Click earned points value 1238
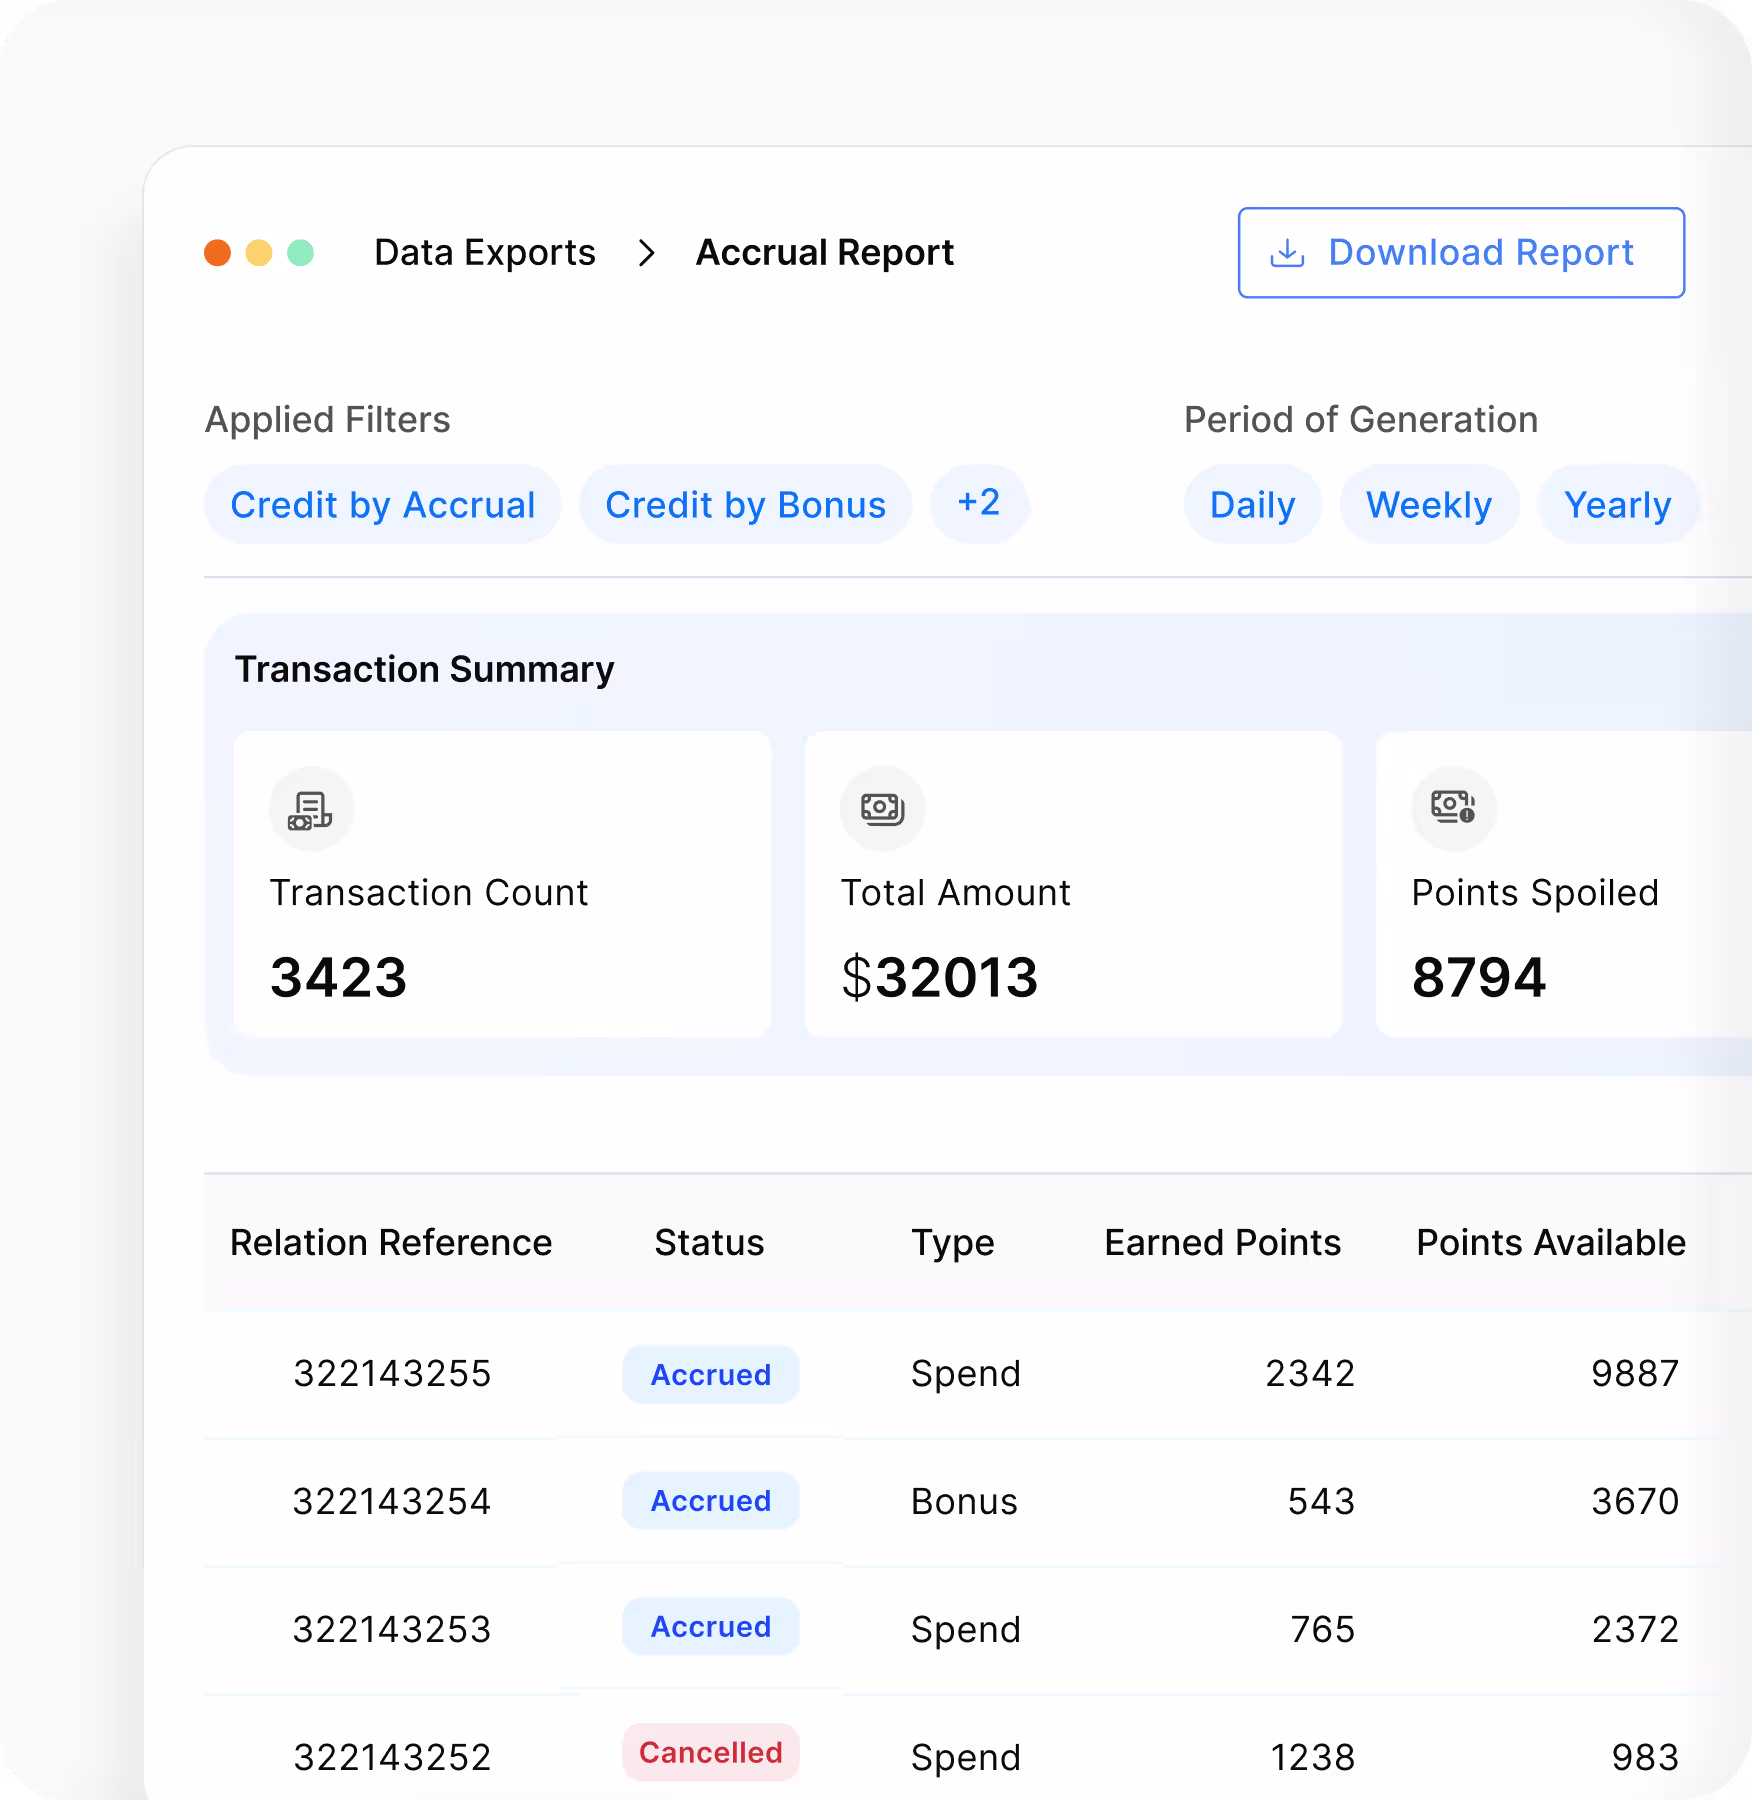 1313,1758
